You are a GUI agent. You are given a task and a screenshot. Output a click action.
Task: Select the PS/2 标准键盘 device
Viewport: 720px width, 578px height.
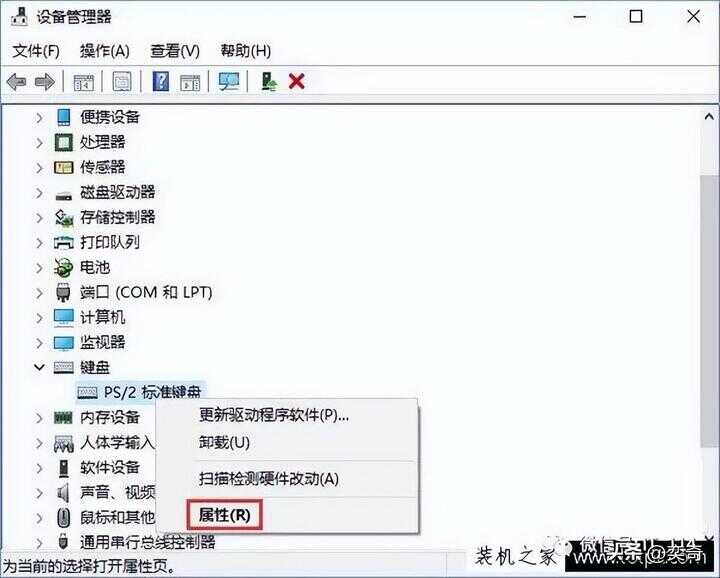tap(140, 392)
